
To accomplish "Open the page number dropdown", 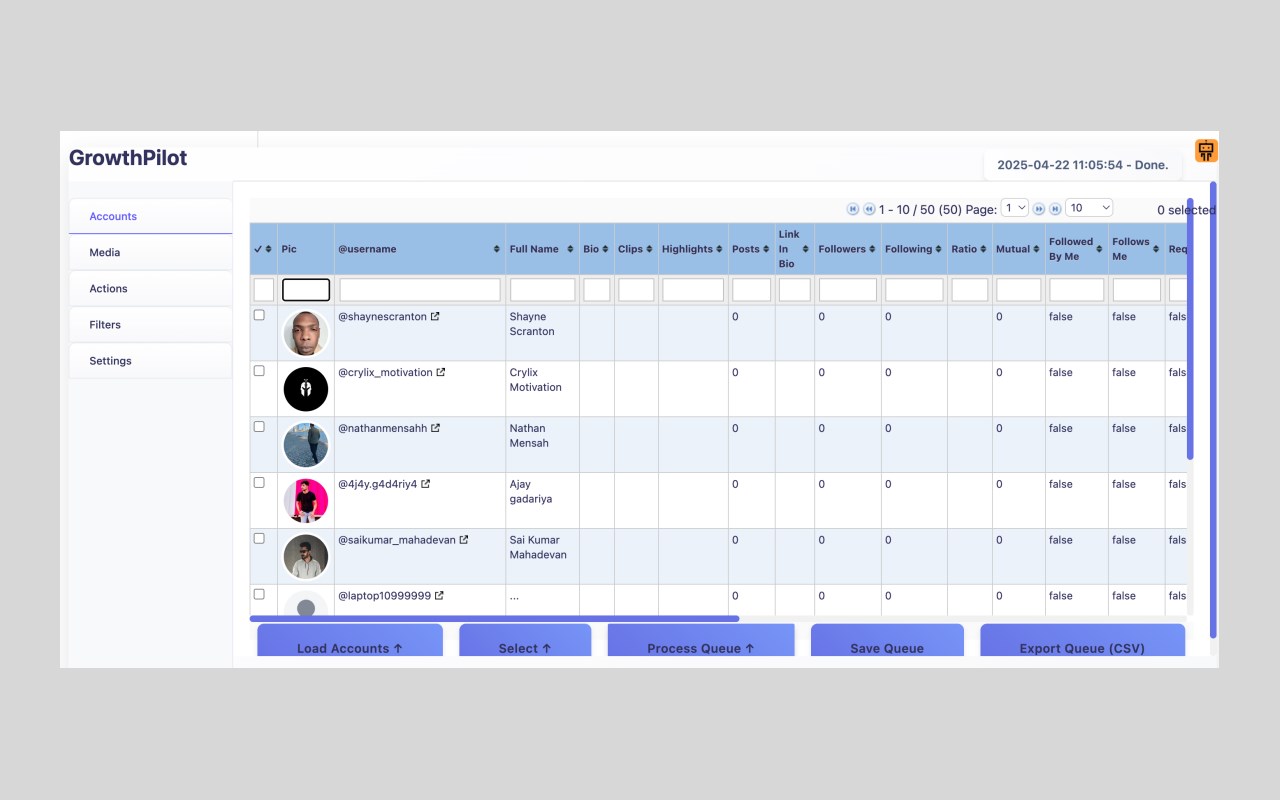I will pos(1015,208).
